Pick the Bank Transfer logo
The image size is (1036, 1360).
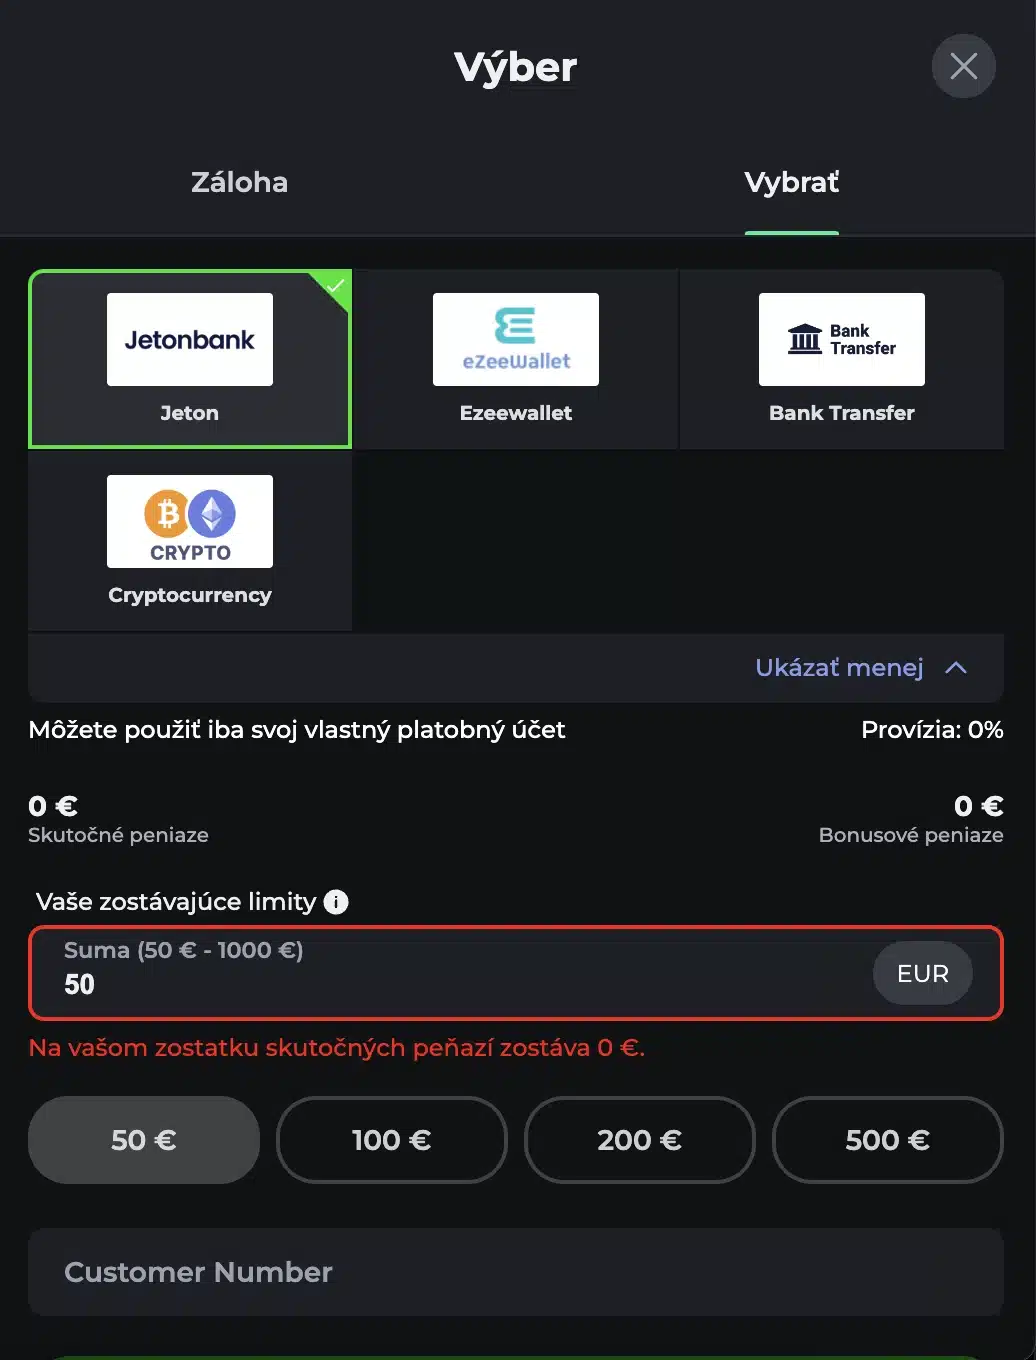[842, 339]
